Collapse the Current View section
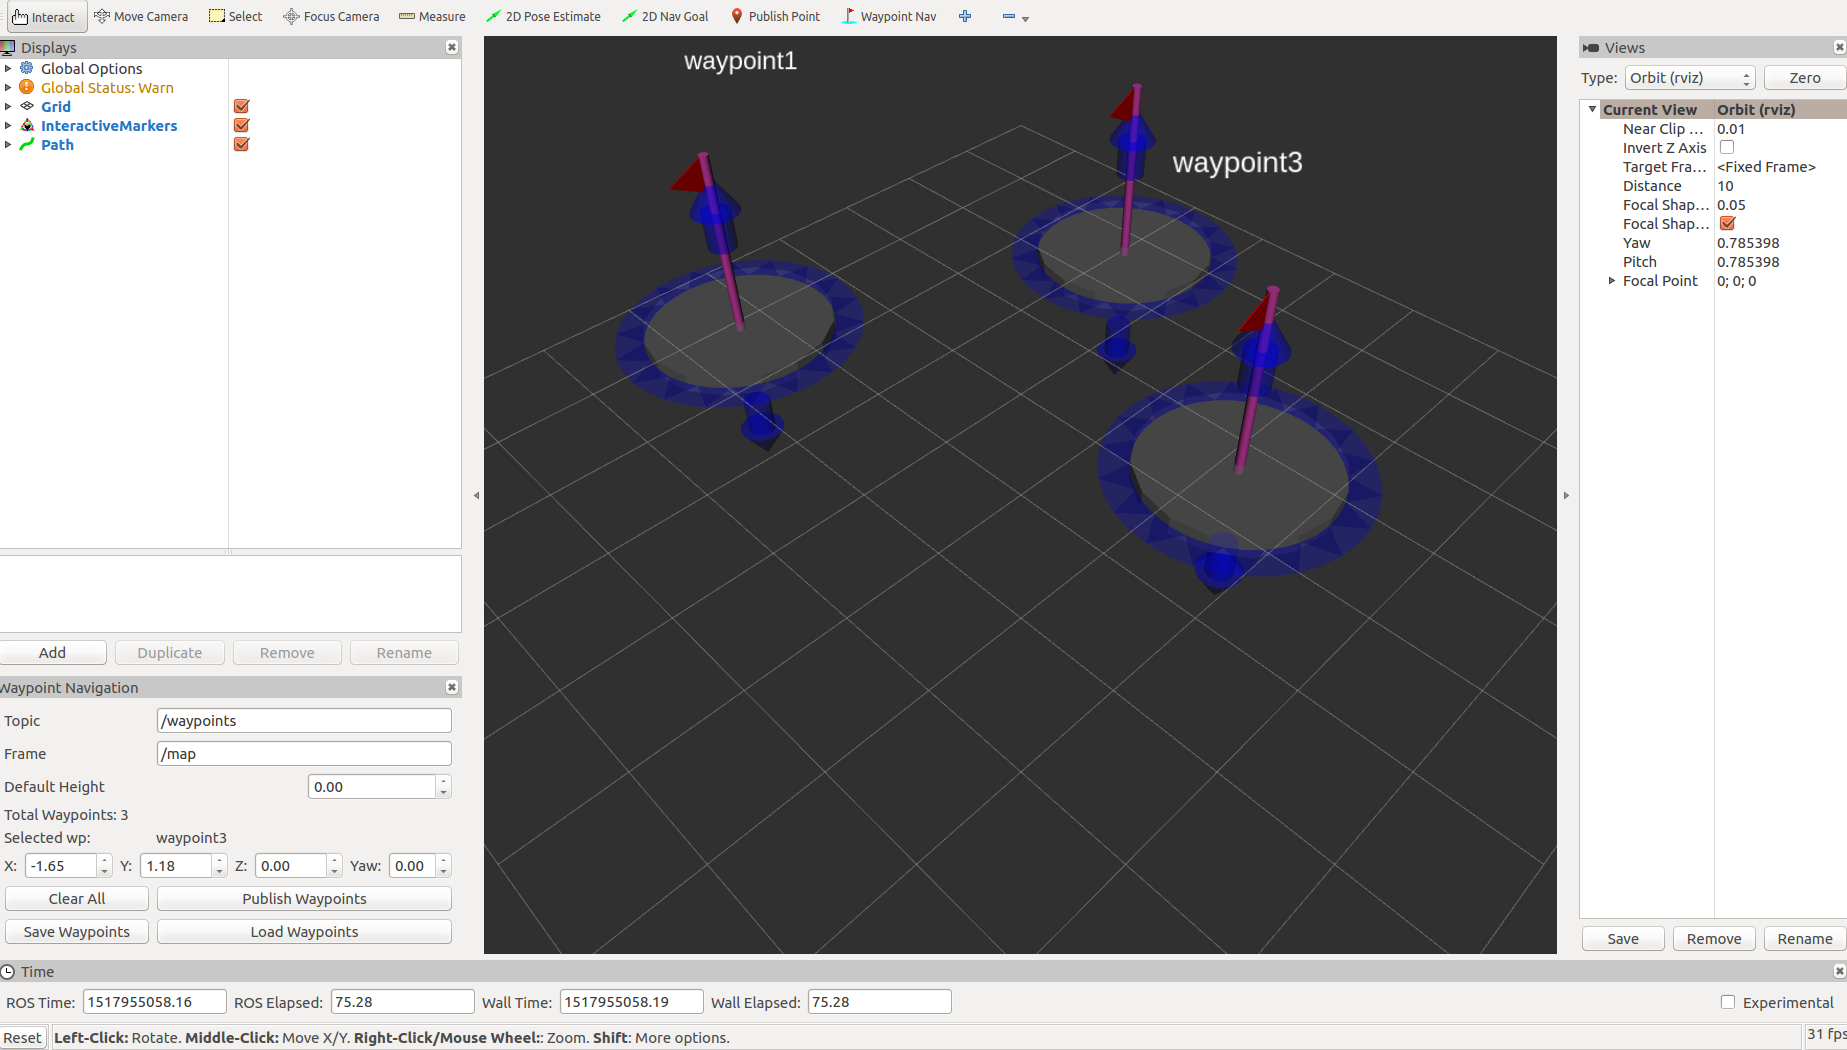Screen dimensions: 1847x1050 (x=1592, y=109)
